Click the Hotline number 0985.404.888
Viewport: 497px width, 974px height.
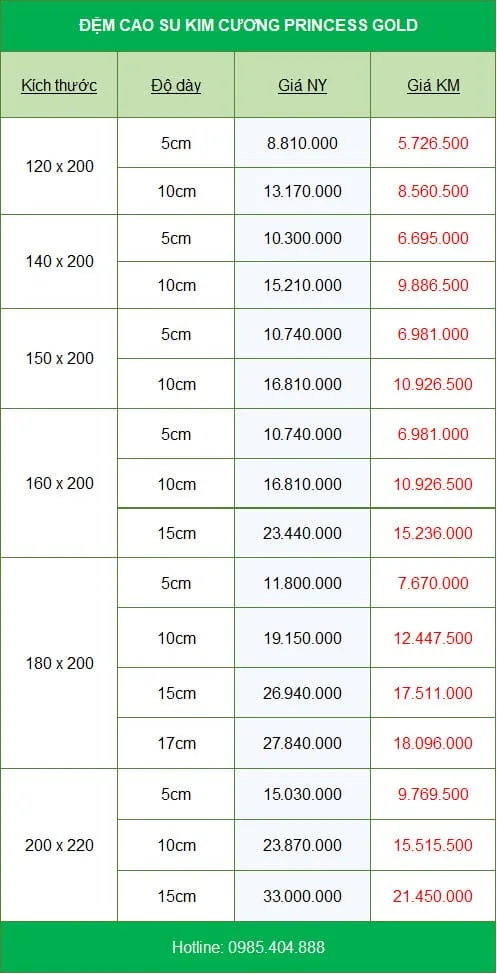[x=276, y=947]
